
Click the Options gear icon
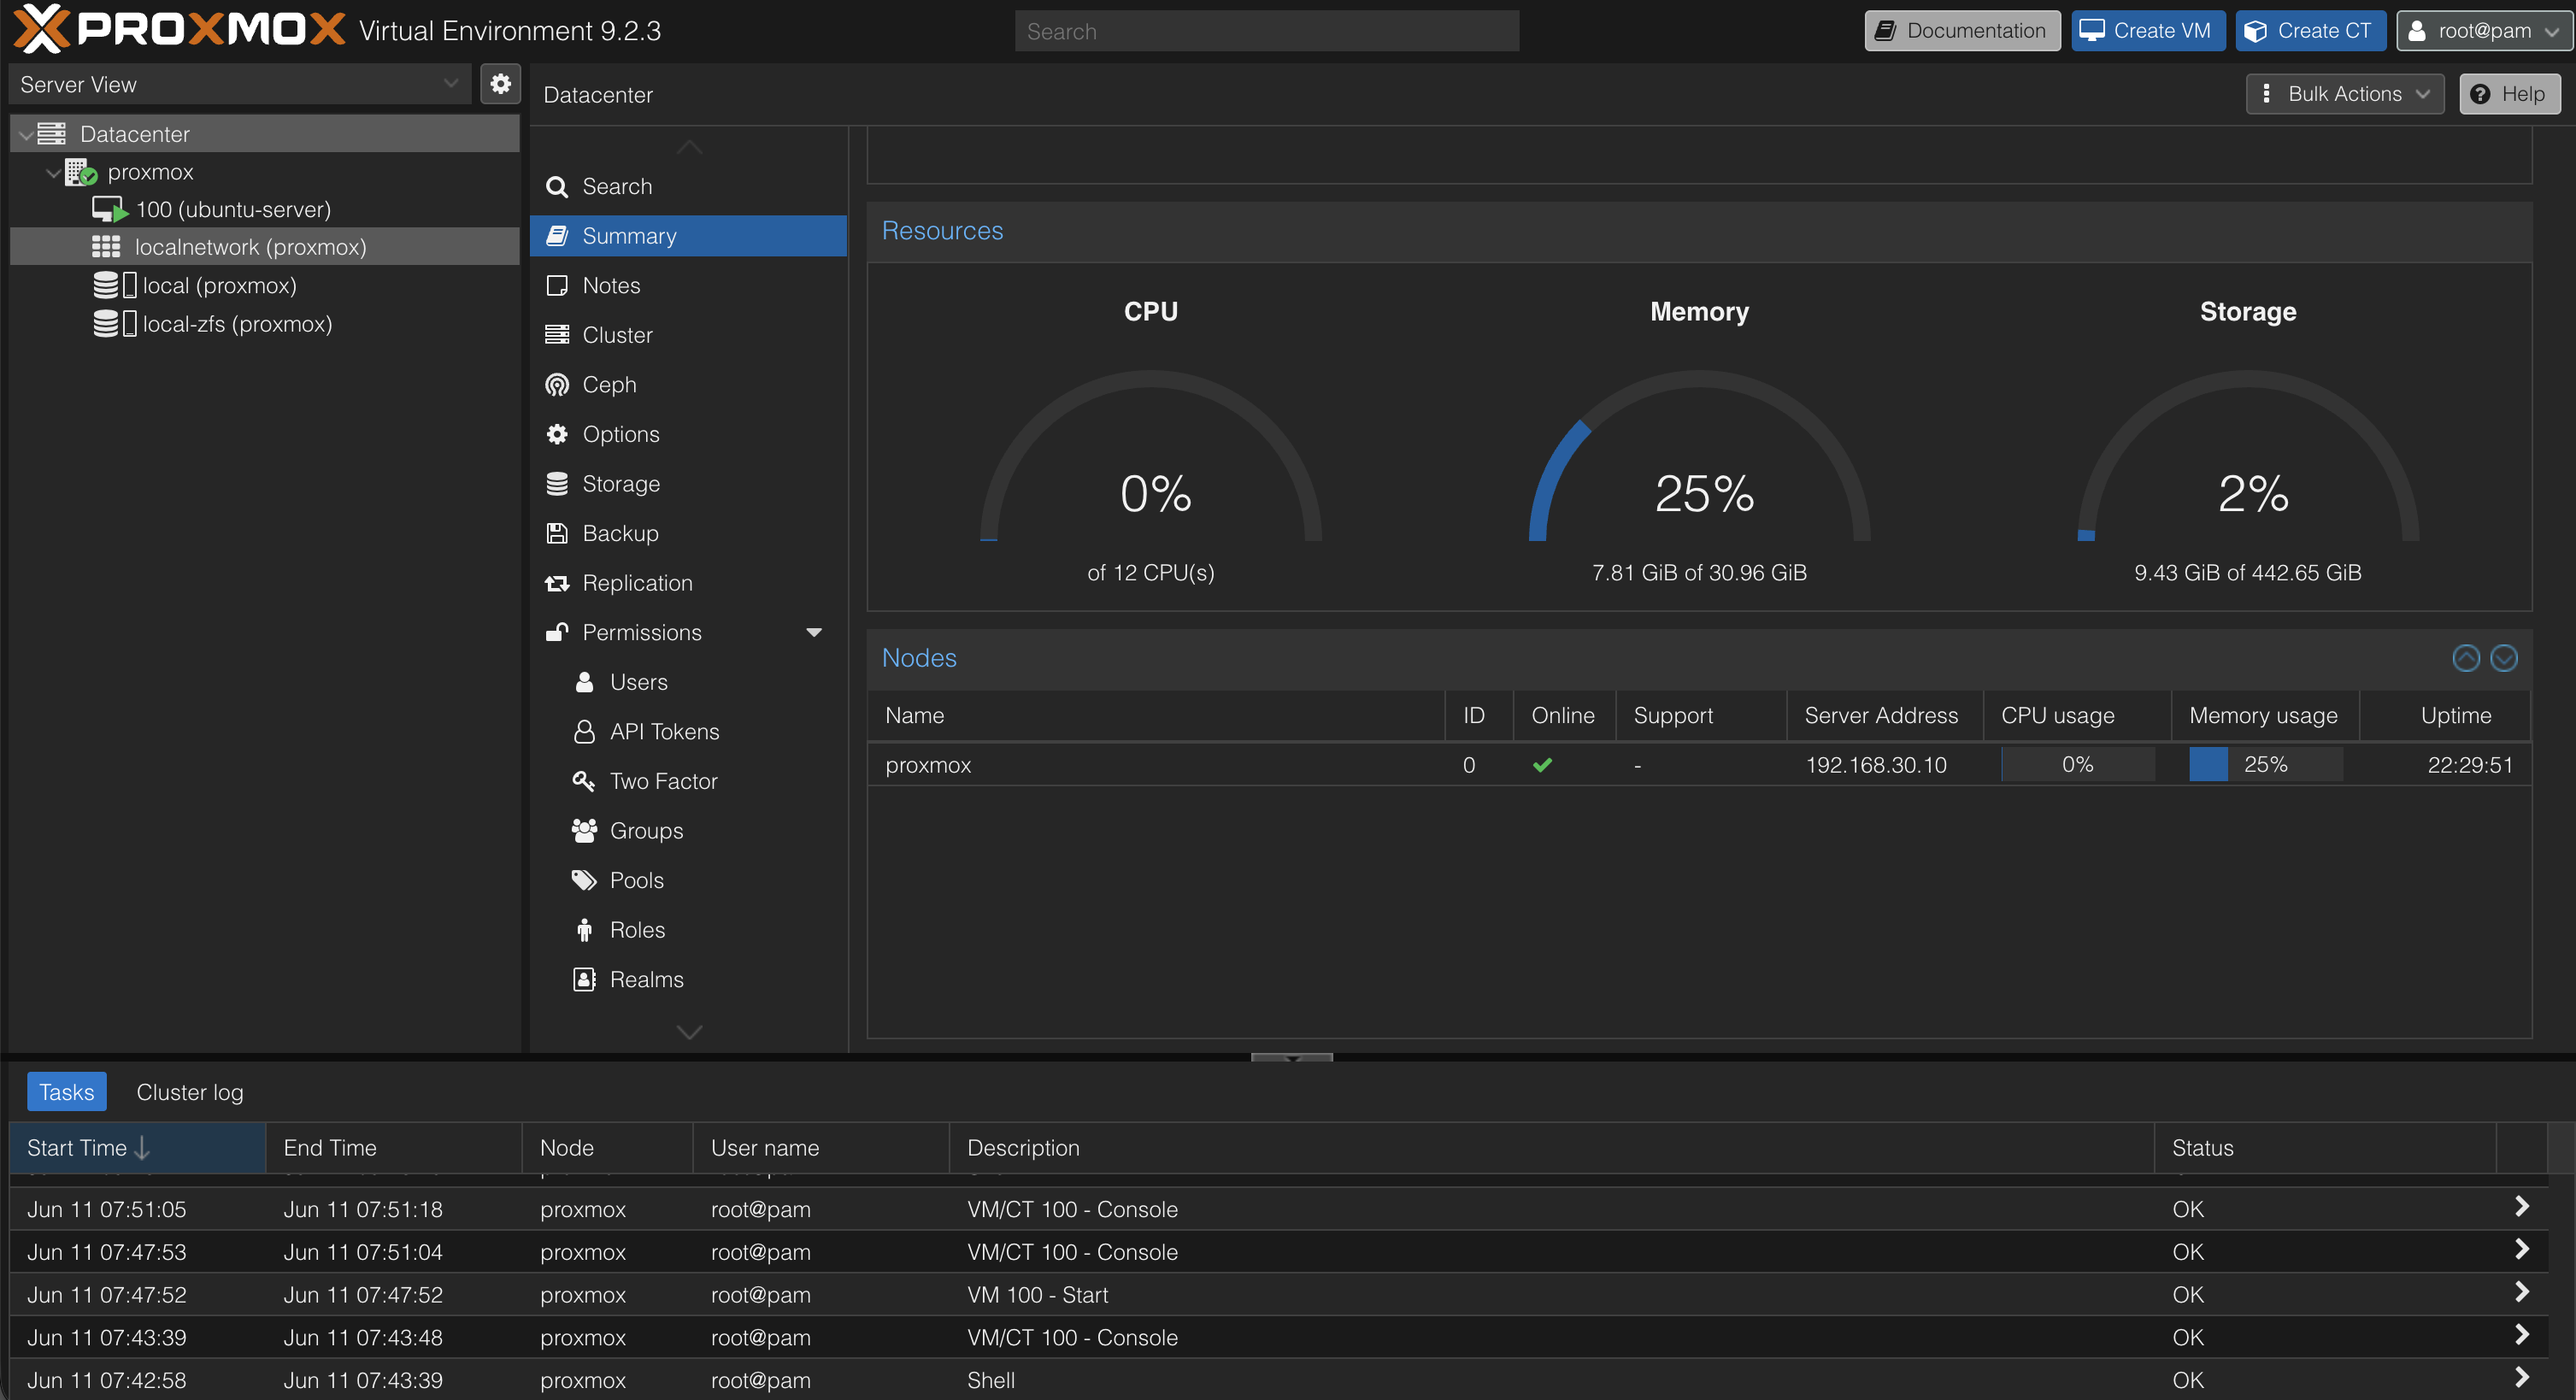tap(557, 434)
